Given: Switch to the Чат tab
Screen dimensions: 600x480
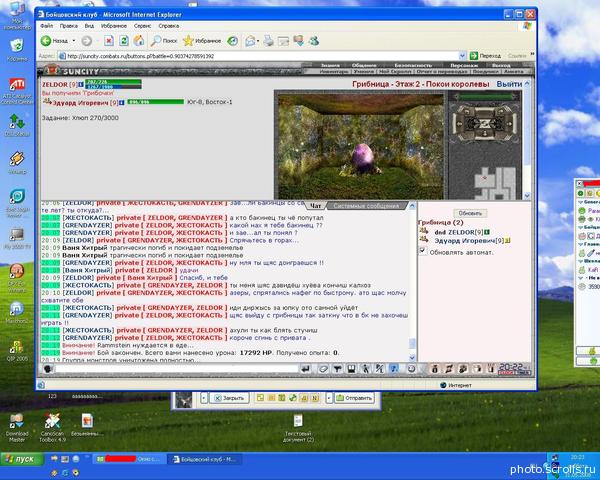Looking at the screenshot, I should pyautogui.click(x=315, y=206).
